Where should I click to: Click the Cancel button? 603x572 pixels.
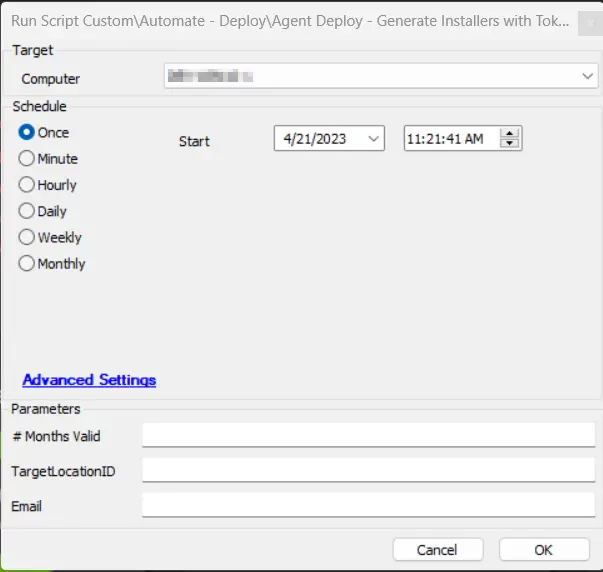438,549
